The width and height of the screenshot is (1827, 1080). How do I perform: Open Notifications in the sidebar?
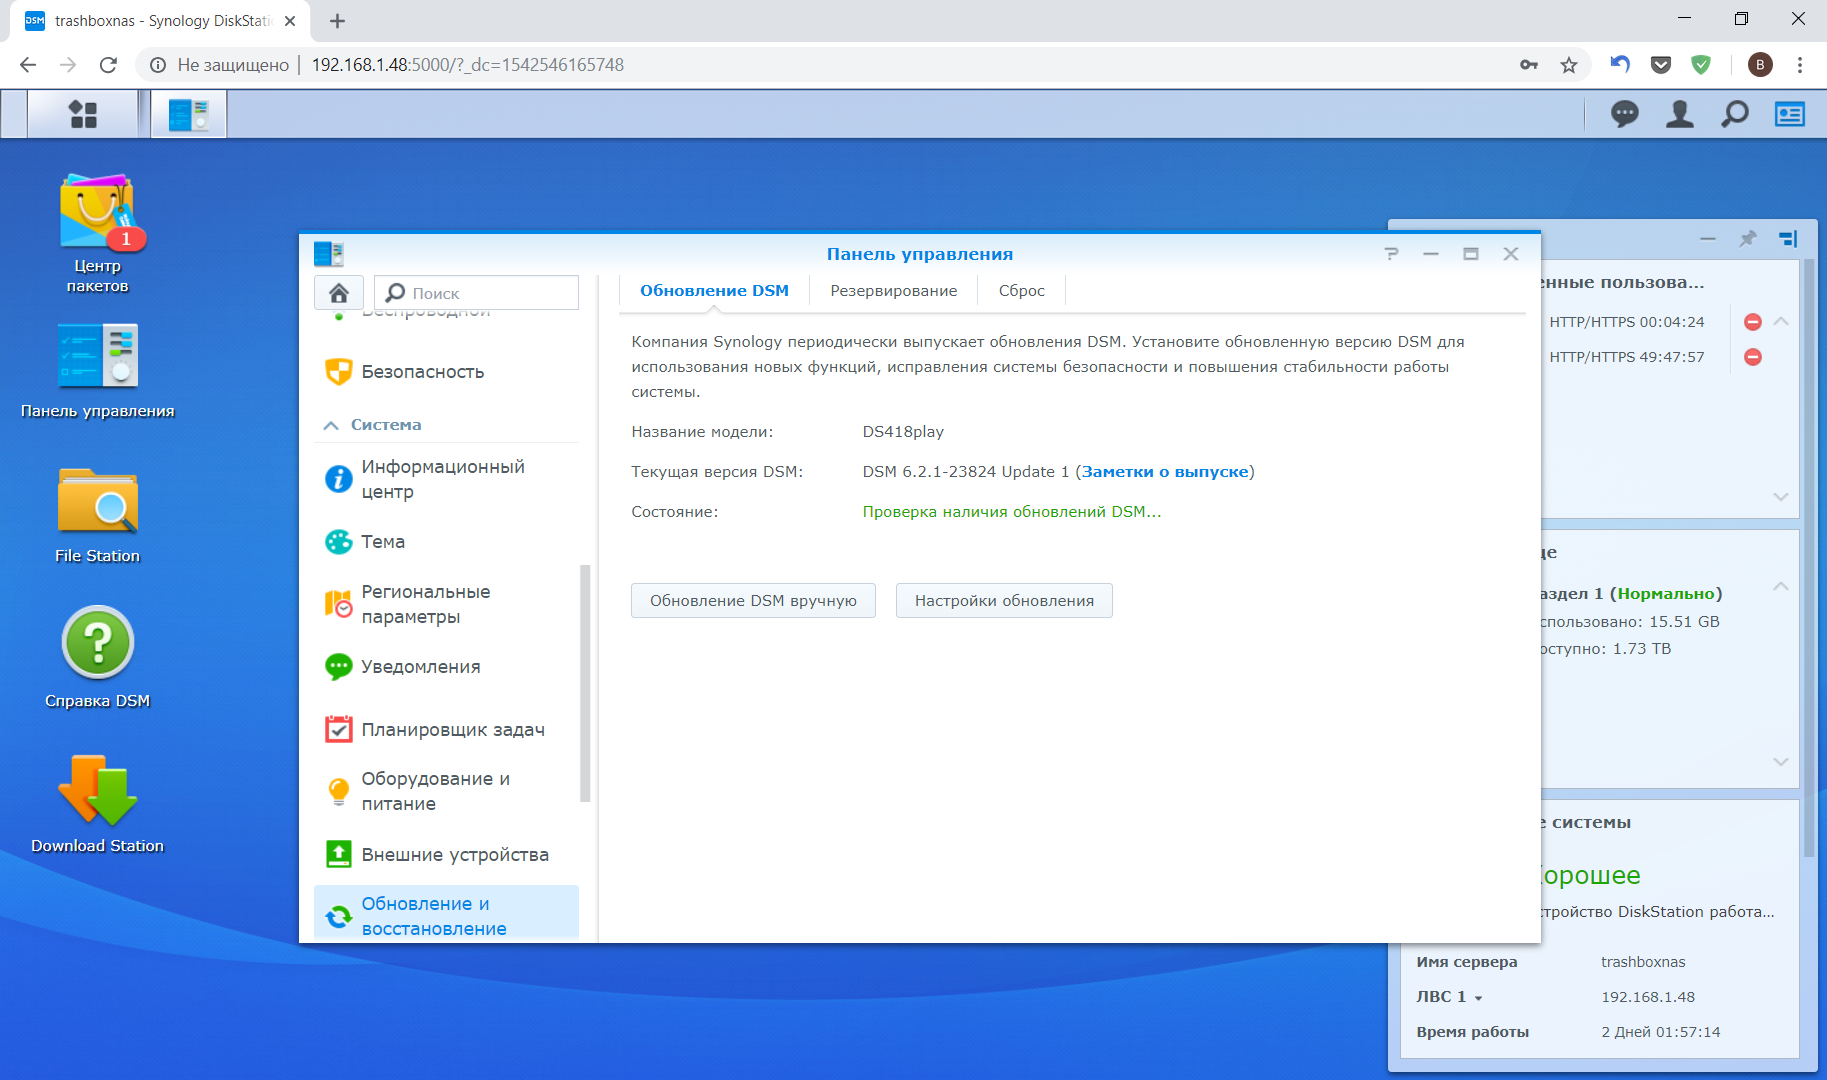[446, 667]
